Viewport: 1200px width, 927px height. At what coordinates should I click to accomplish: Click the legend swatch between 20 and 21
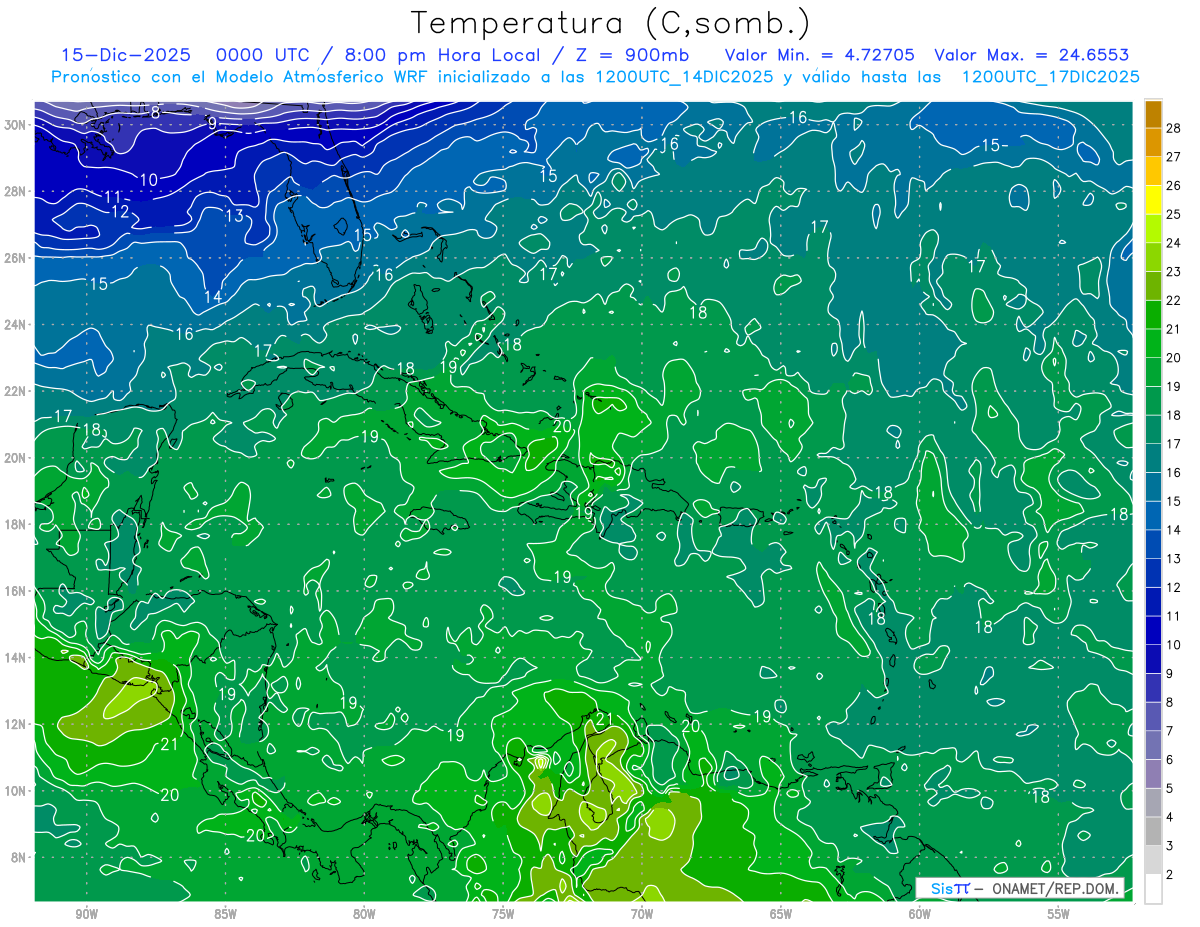pos(1153,343)
